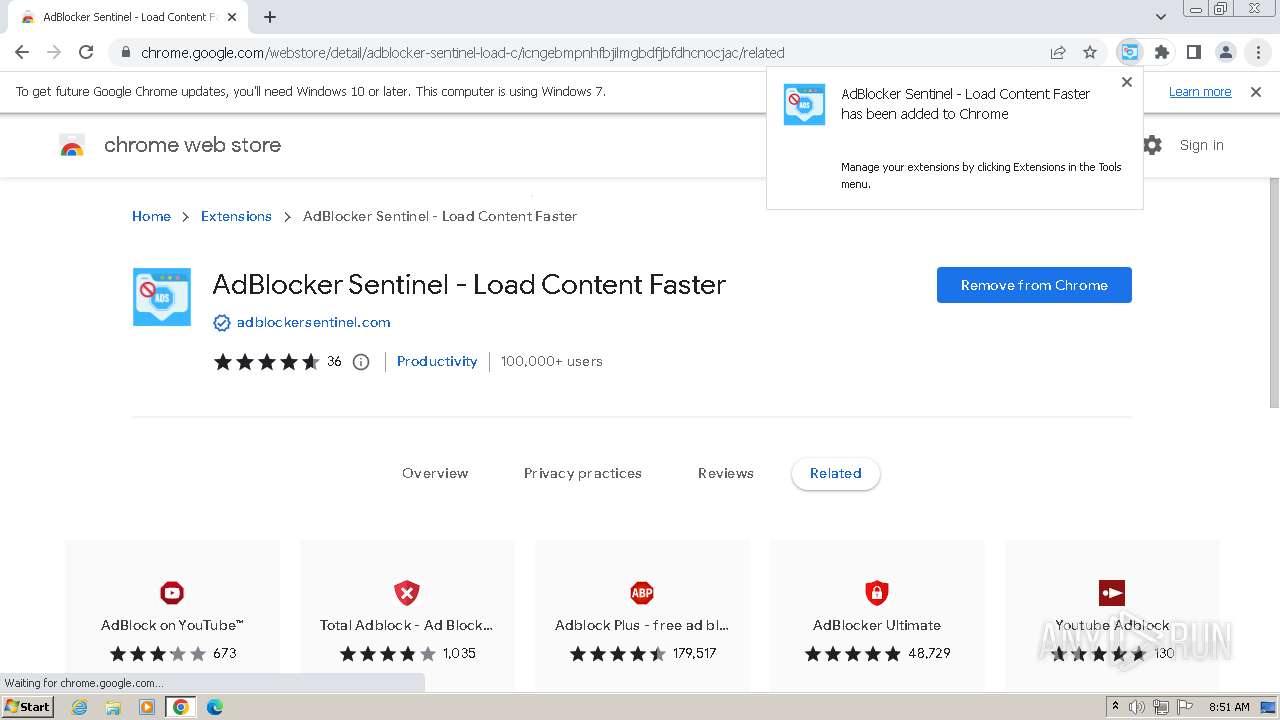The image size is (1280, 720).
Task: Open web store settings gear
Action: click(x=1152, y=145)
